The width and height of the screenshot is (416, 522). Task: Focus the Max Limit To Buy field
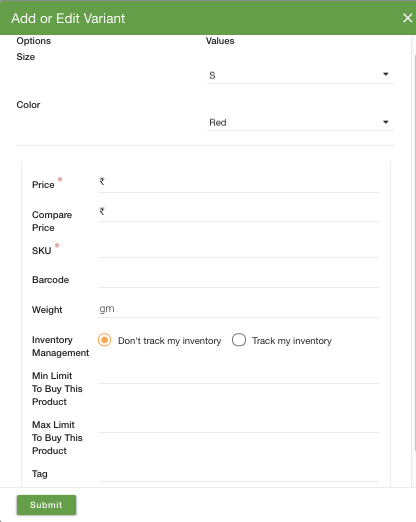pyautogui.click(x=239, y=424)
